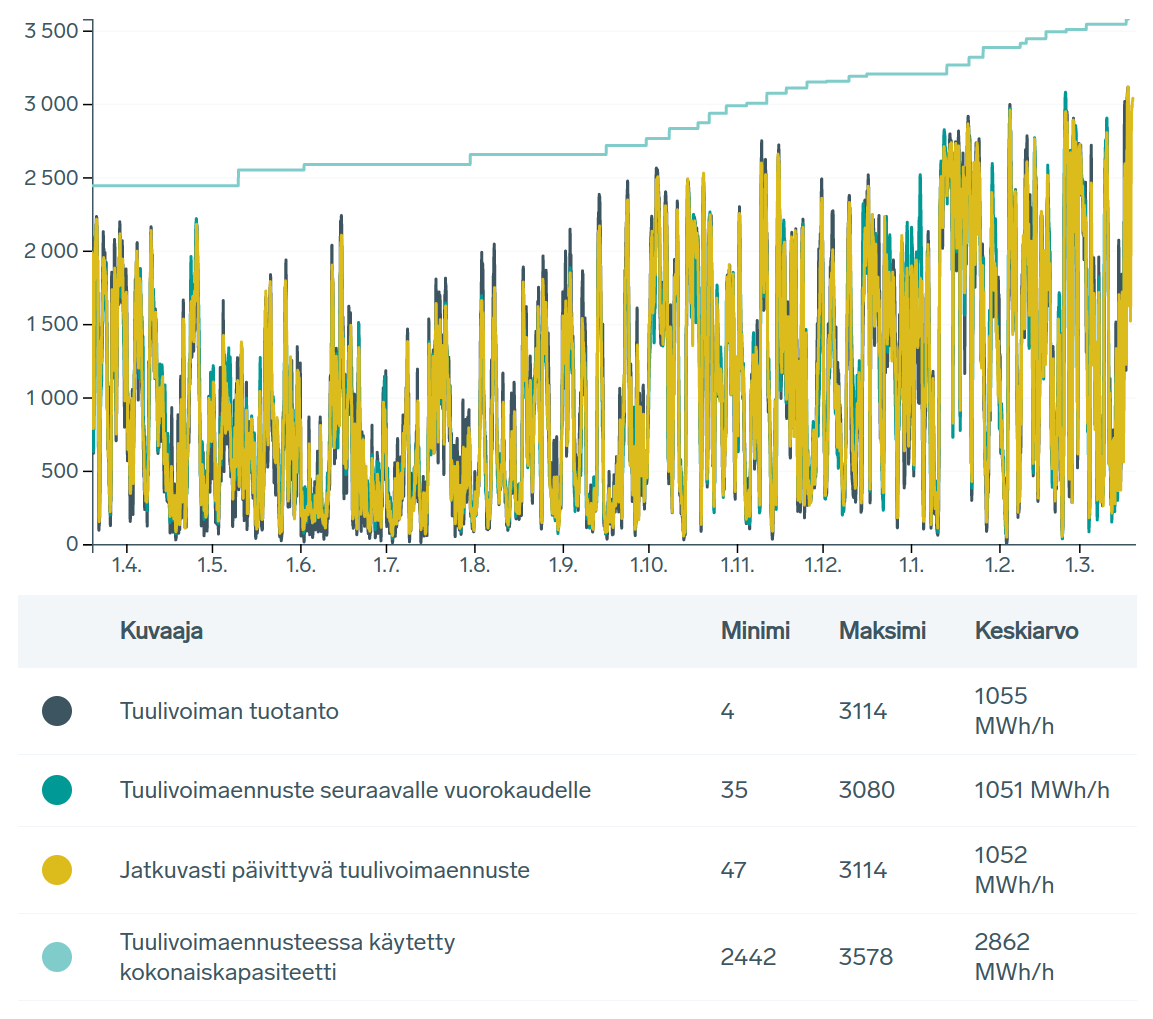Click the 1051 MWh/h average value
The height and width of the screenshot is (1019, 1153).
[1041, 790]
